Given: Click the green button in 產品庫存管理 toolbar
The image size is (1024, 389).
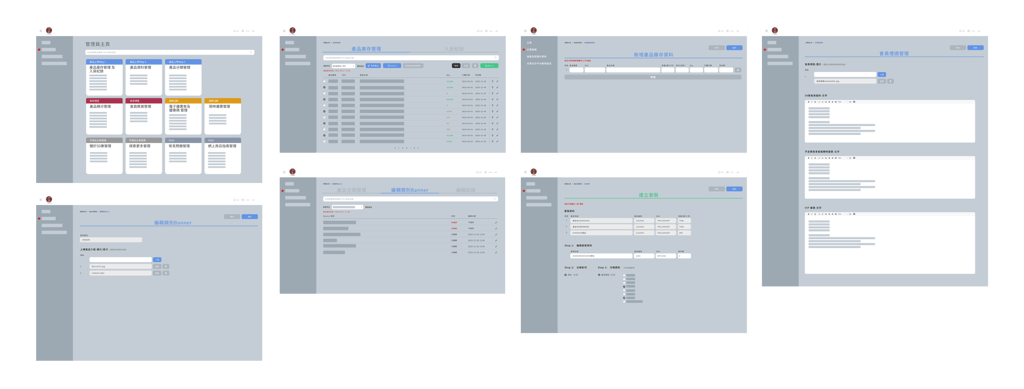Looking at the screenshot, I should [x=489, y=66].
